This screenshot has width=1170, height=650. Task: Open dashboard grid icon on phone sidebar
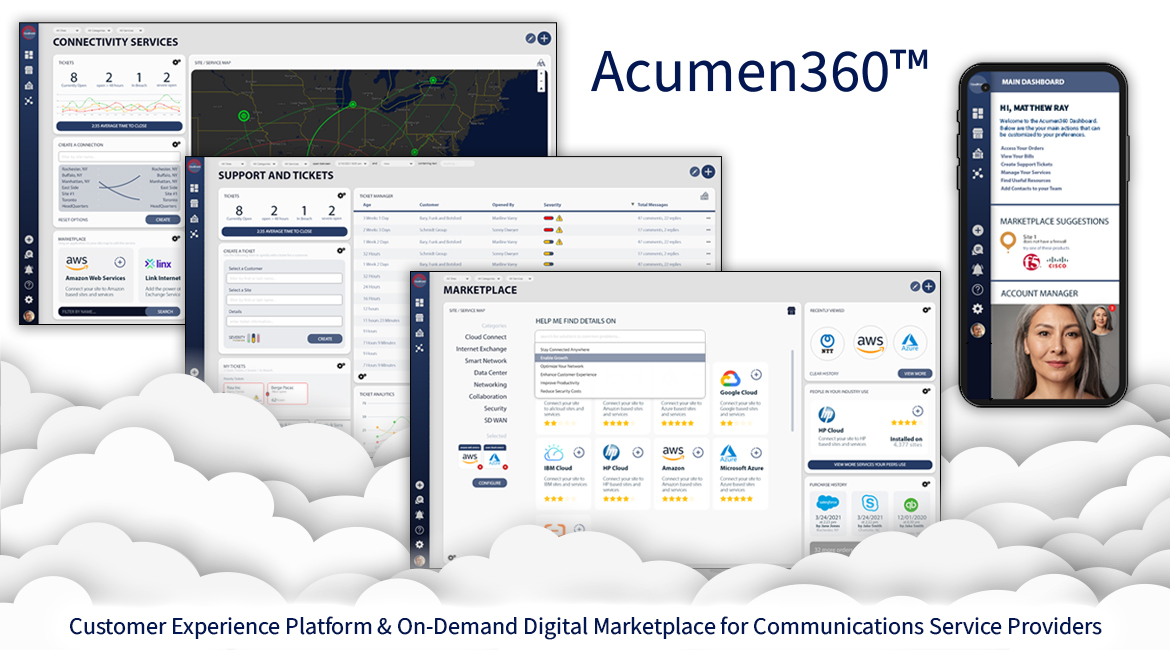(x=977, y=113)
